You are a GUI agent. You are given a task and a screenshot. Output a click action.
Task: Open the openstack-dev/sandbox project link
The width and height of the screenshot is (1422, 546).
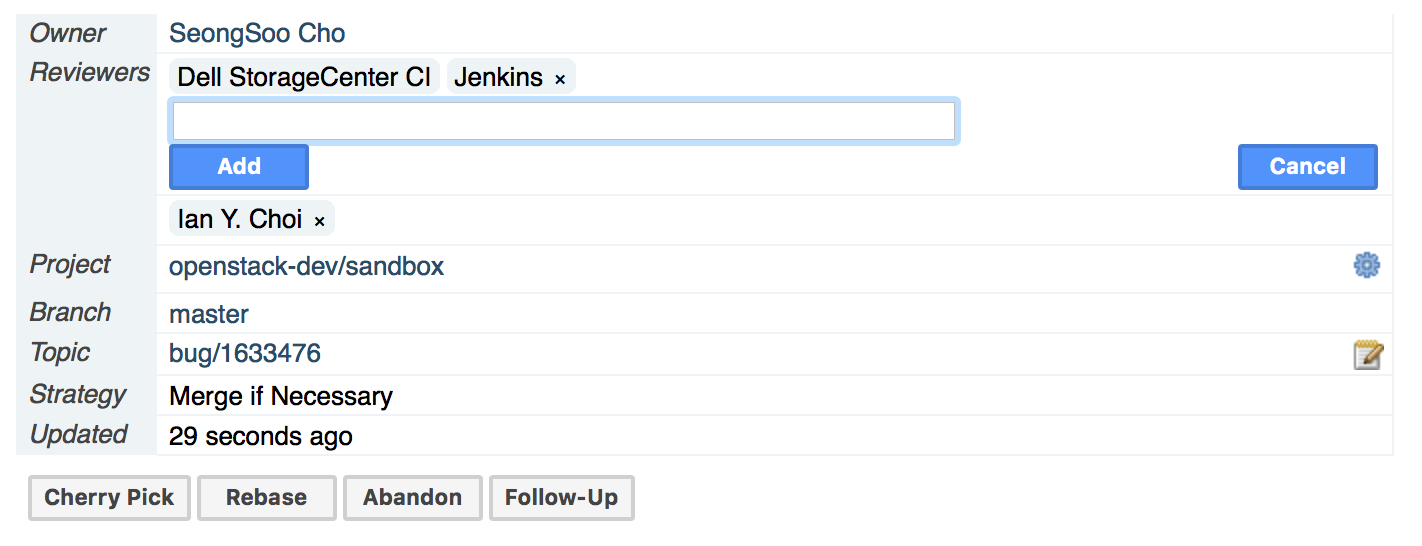(x=307, y=267)
